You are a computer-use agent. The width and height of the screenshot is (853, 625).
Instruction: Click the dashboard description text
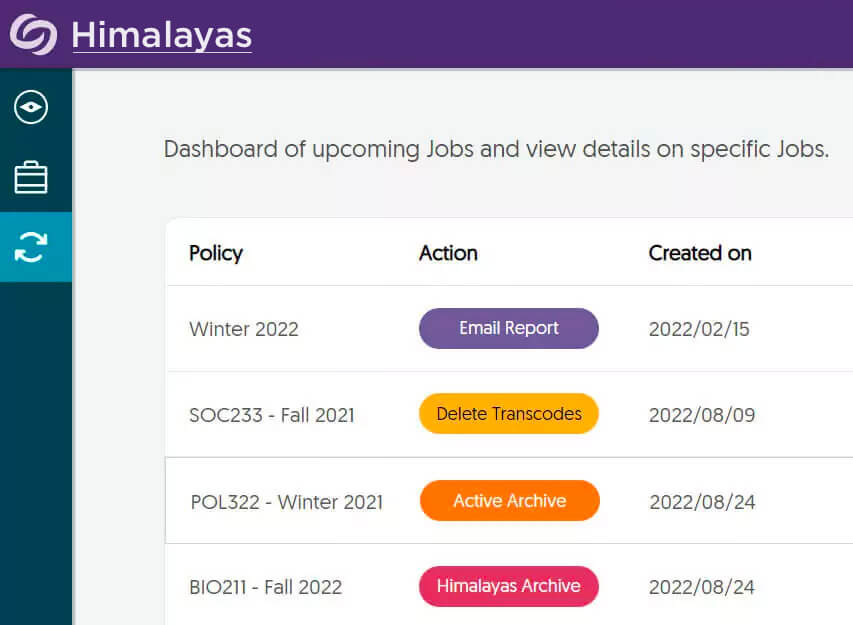pyautogui.click(x=496, y=150)
